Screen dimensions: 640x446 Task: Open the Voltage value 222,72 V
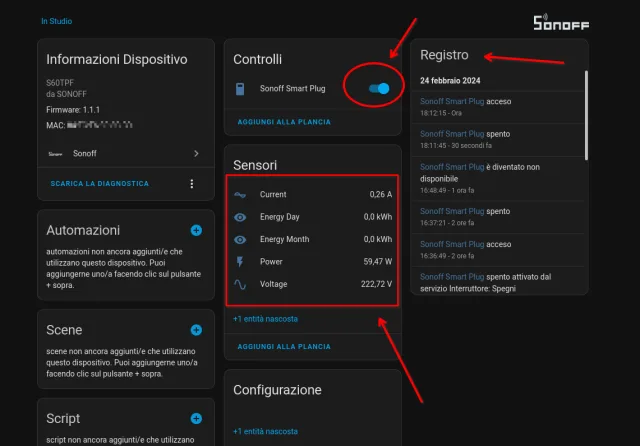click(376, 284)
